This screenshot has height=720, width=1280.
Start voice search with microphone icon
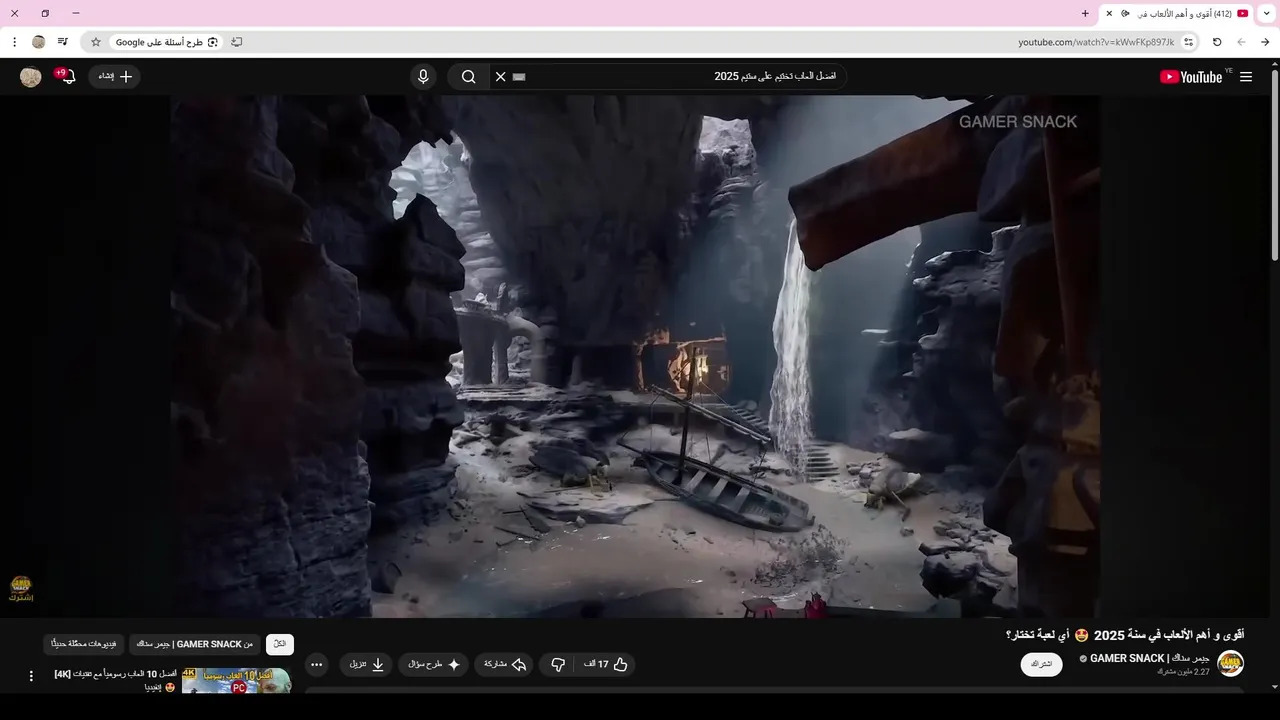click(x=423, y=77)
